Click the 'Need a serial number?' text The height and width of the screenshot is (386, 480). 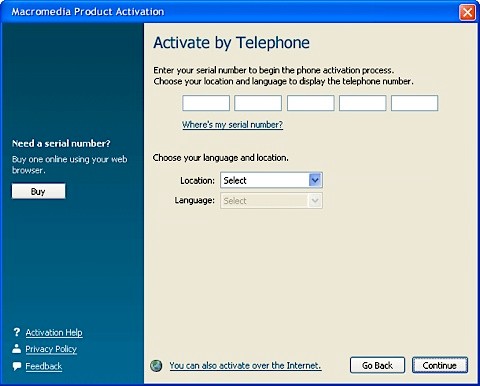[61, 144]
